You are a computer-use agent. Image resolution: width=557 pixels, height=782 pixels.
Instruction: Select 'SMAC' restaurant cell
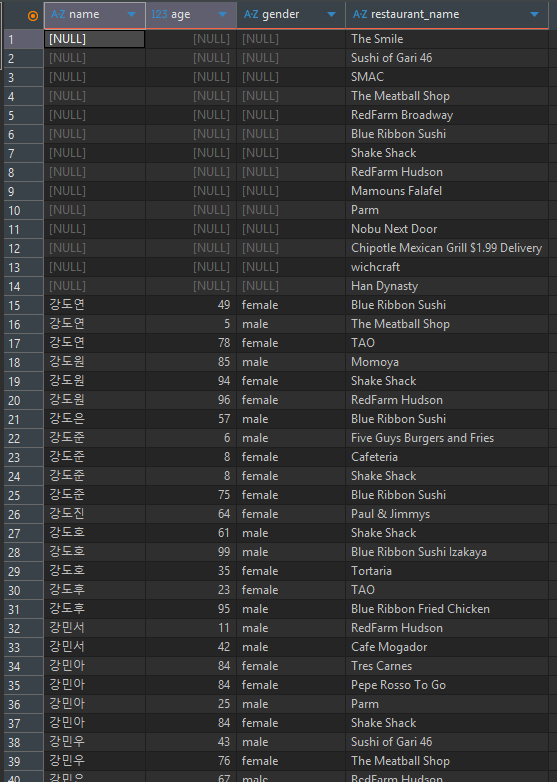(x=447, y=77)
